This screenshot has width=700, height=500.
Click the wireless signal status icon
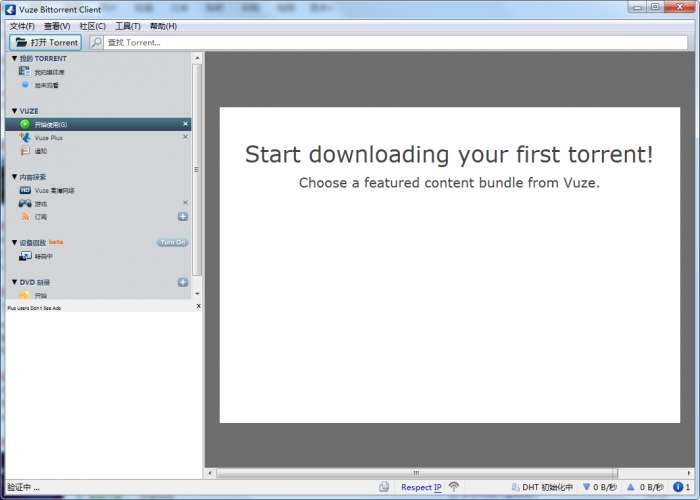[454, 487]
